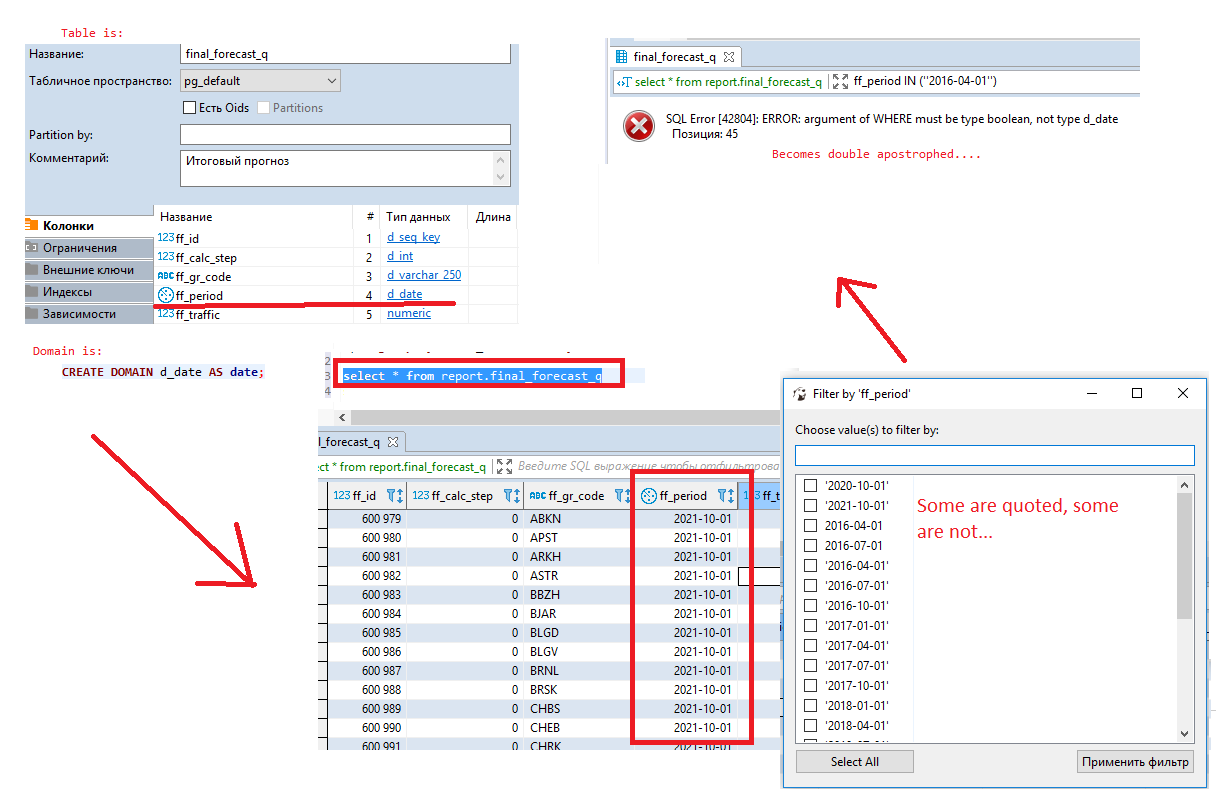
Task: Click the filter dialog vertical scrollbar thumb
Action: pos(1185,557)
